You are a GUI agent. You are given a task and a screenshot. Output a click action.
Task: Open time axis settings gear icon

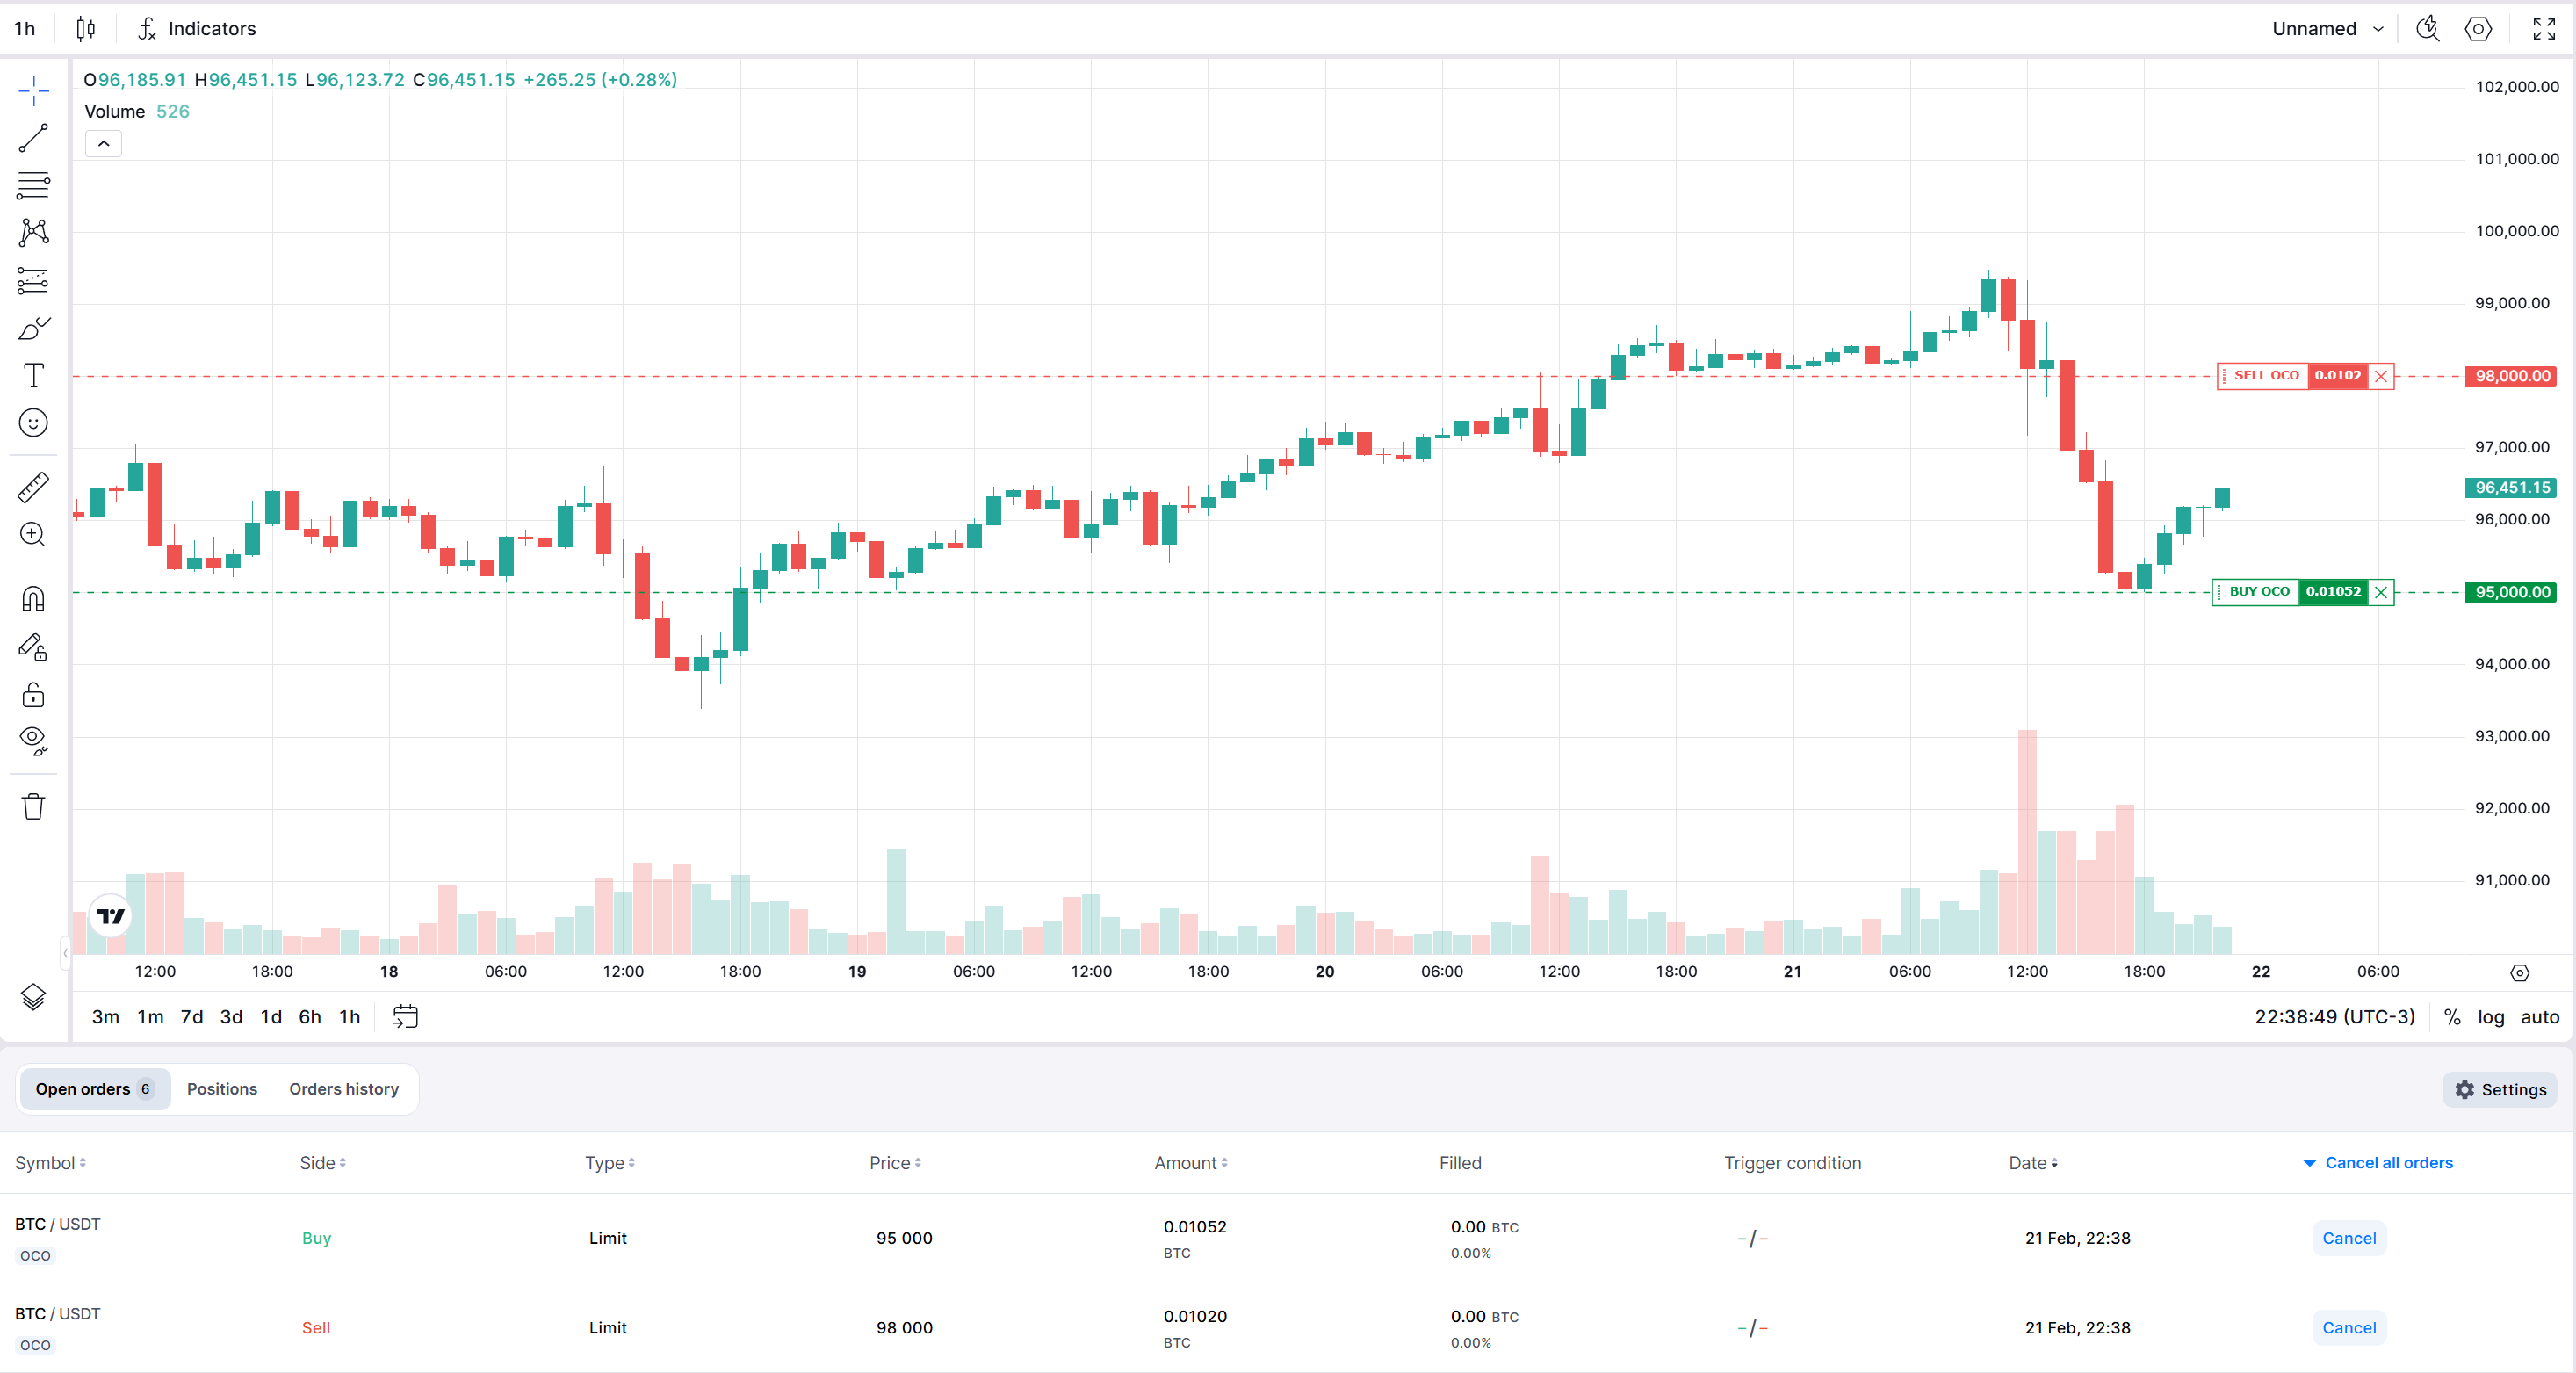[2519, 973]
